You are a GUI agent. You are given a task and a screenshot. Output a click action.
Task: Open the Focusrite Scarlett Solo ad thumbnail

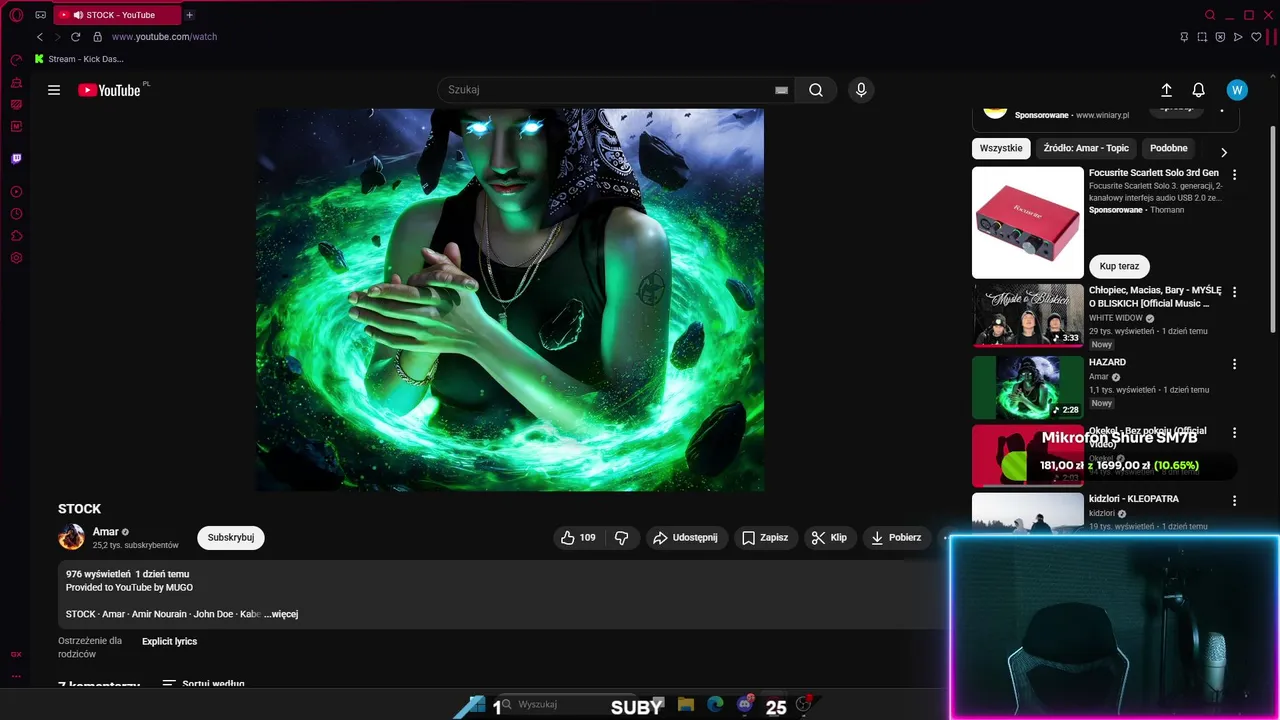tap(1027, 222)
